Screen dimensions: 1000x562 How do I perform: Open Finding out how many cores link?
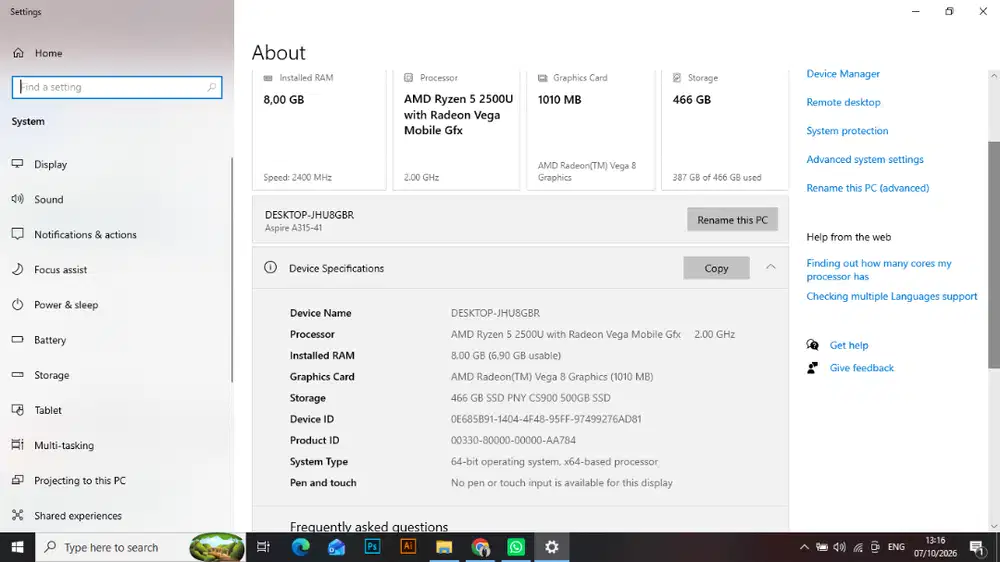[878, 270]
